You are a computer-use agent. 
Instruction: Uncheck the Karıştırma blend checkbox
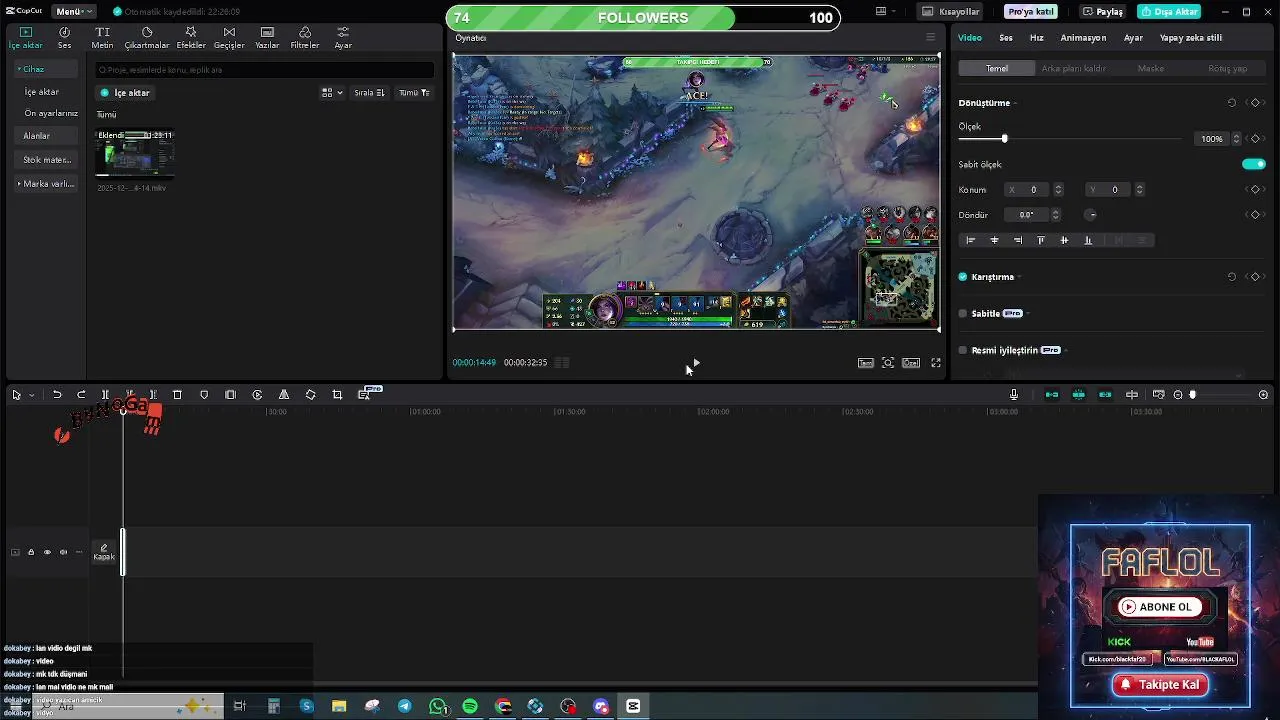963,277
